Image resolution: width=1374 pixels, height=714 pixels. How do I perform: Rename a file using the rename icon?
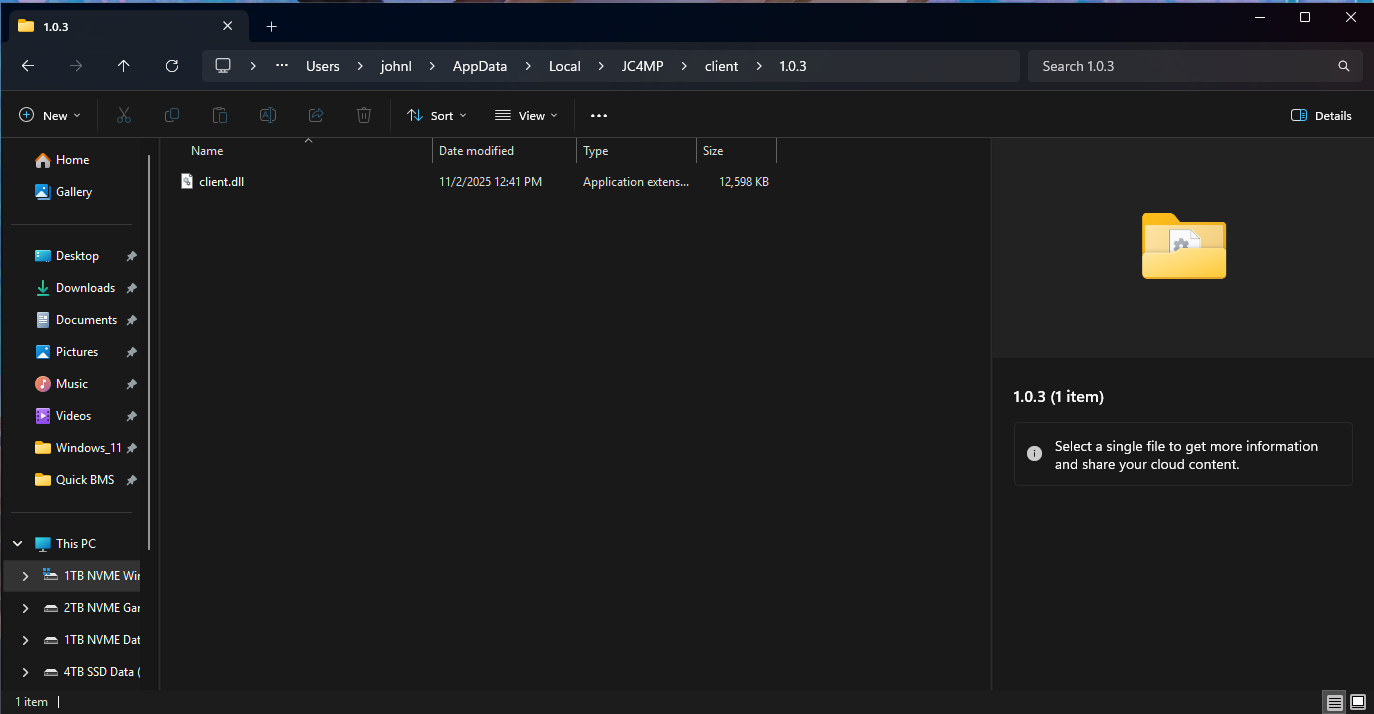(x=267, y=115)
